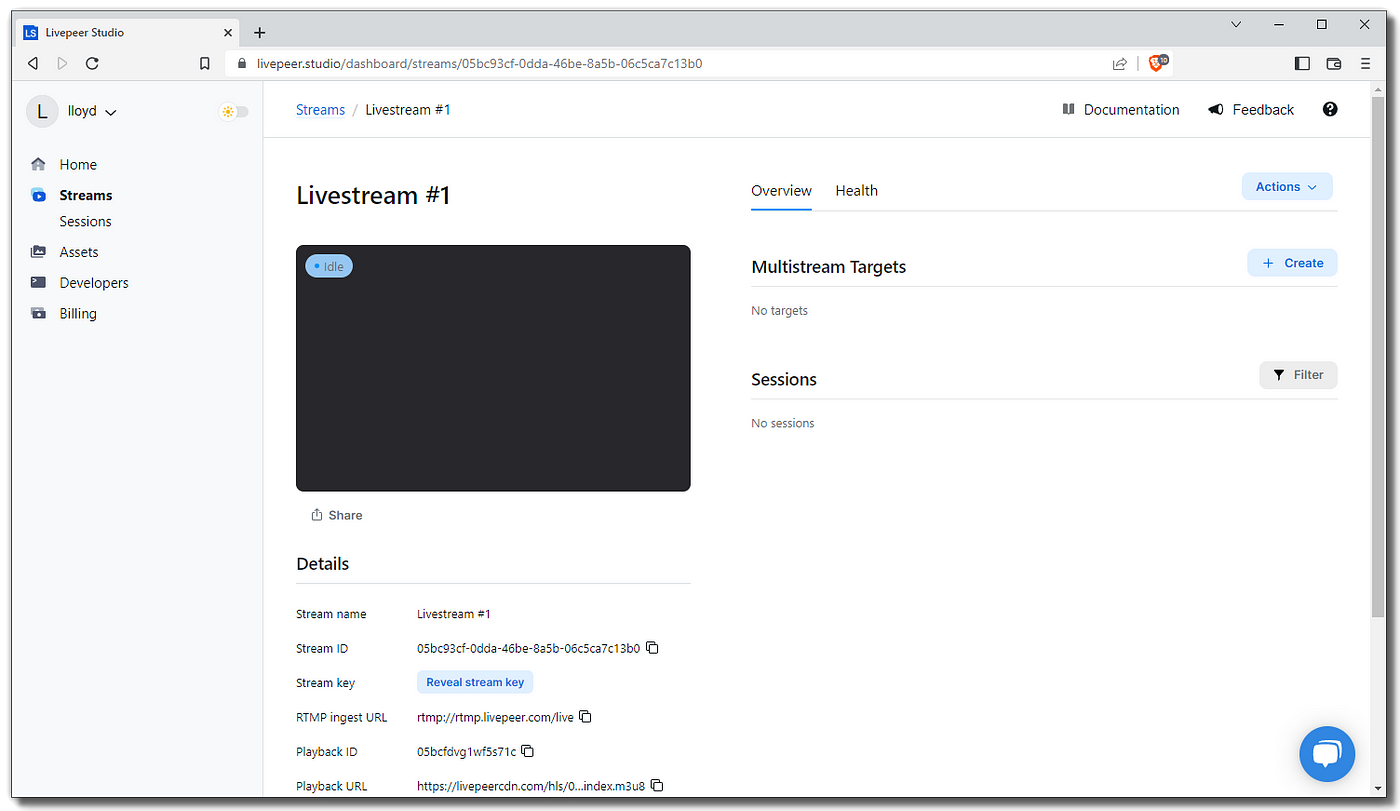Image resolution: width=1400 pixels, height=811 pixels.
Task: Open the Brave wallet icon
Action: (1333, 63)
